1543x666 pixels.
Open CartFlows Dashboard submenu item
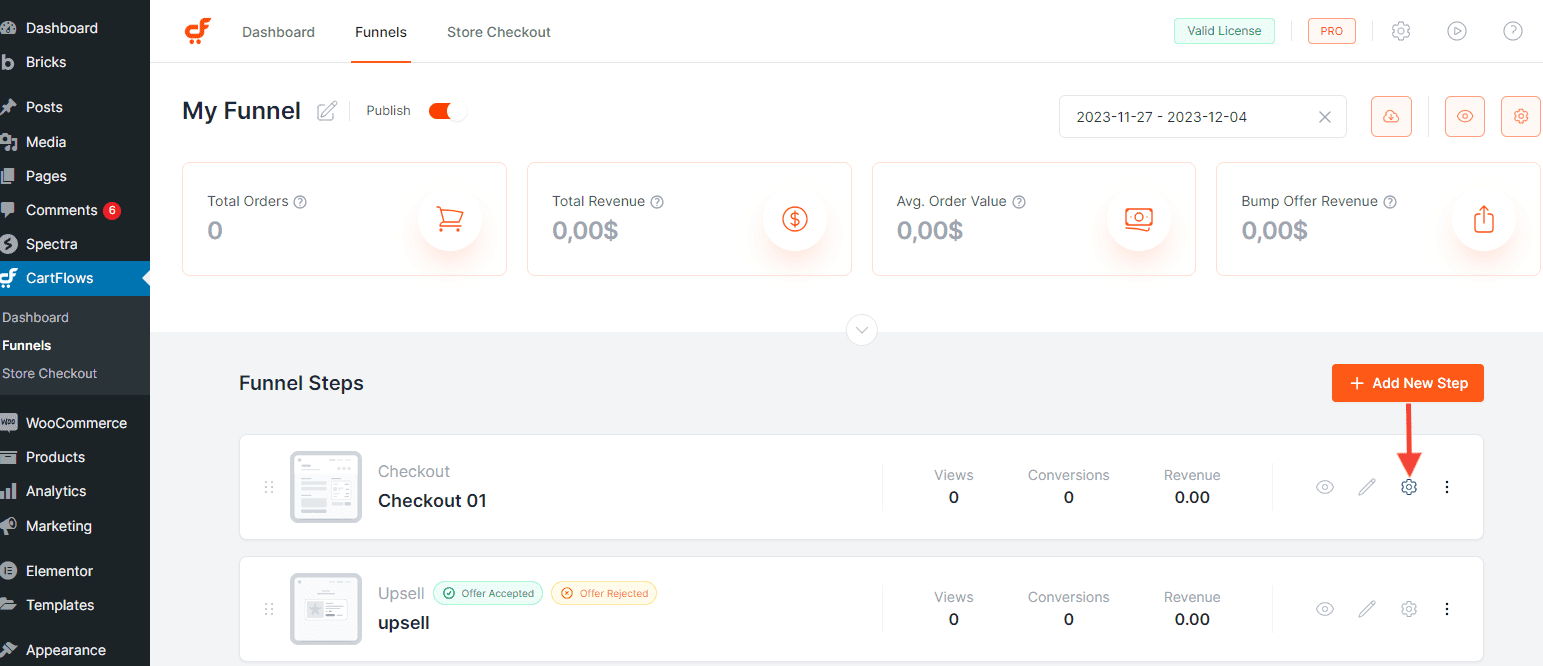pos(36,317)
